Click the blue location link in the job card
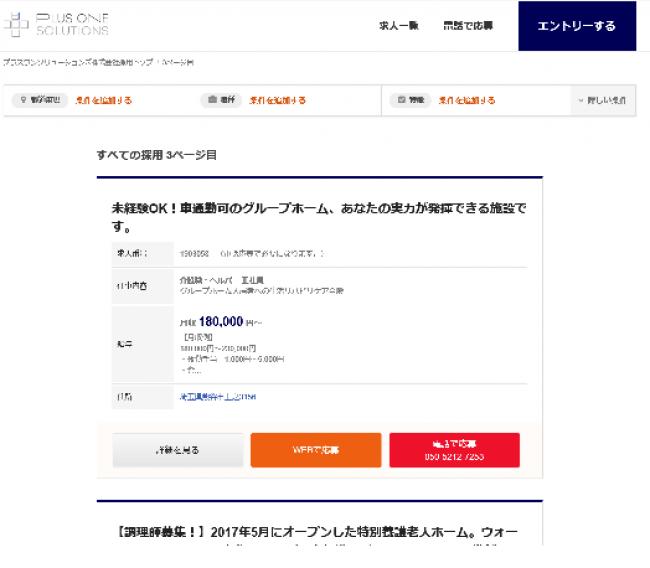Viewport: 650px width, 568px height. [x=218, y=397]
